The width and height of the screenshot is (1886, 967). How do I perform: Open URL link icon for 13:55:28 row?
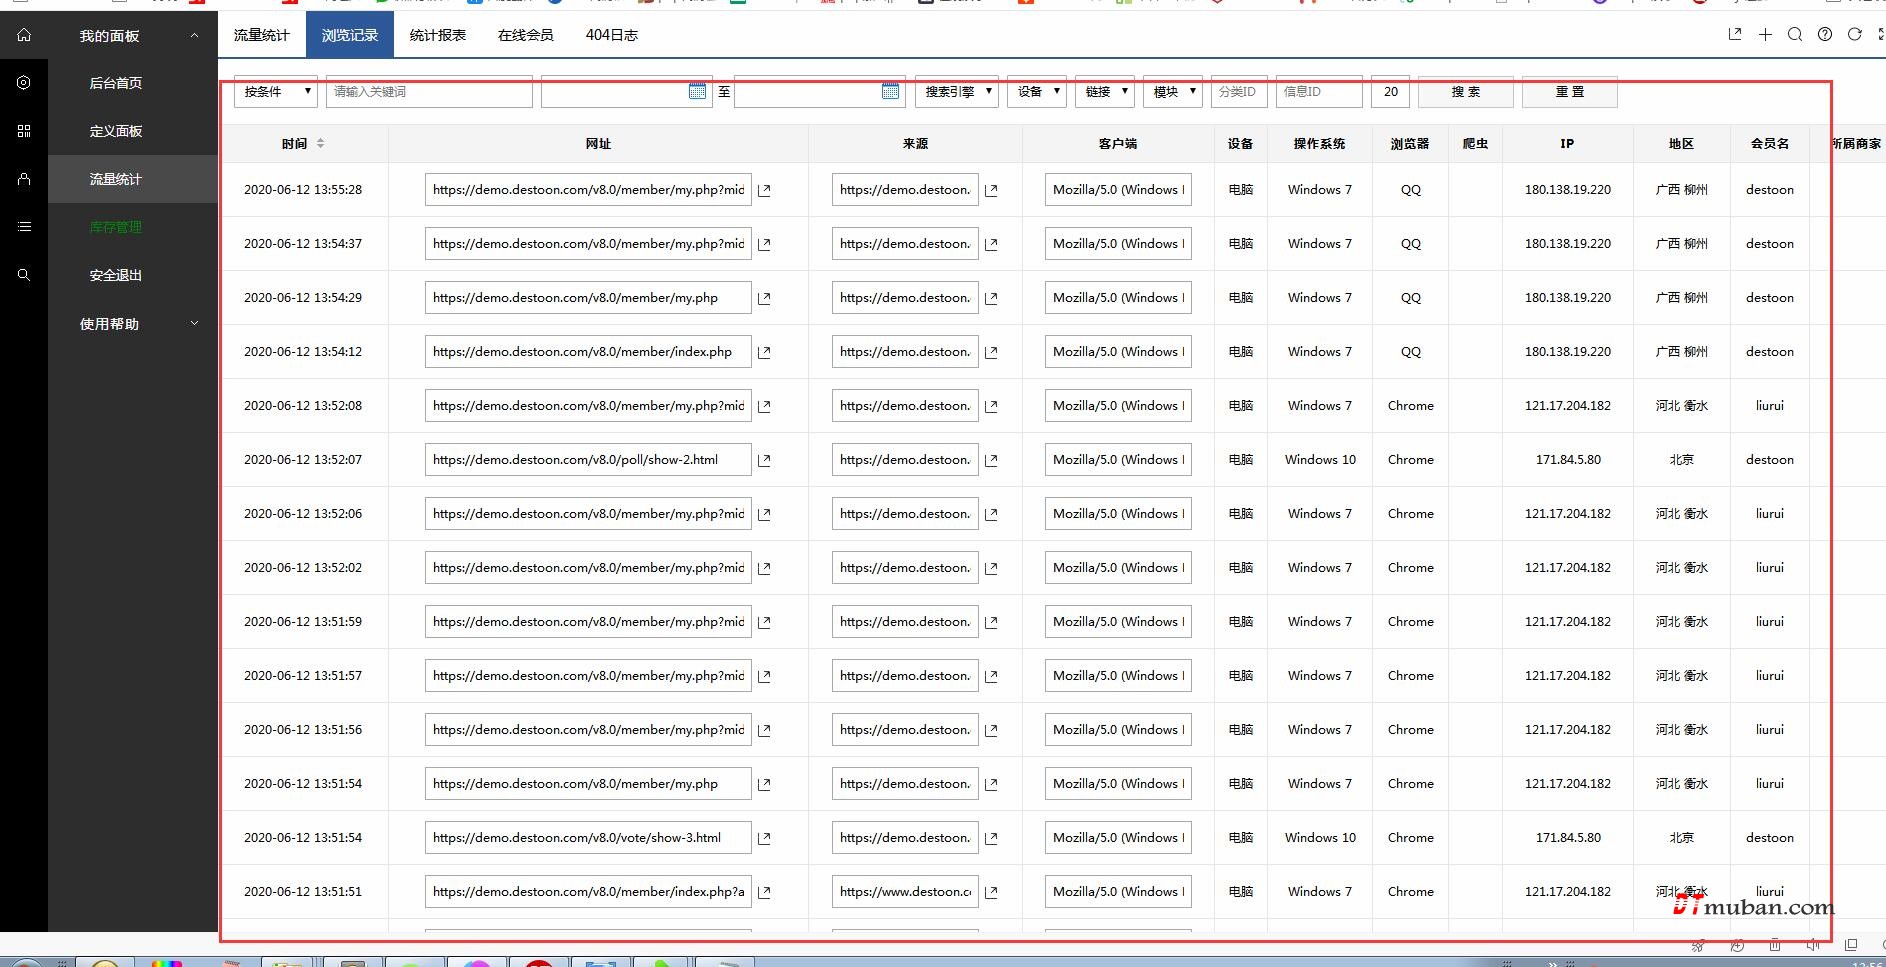pos(764,190)
